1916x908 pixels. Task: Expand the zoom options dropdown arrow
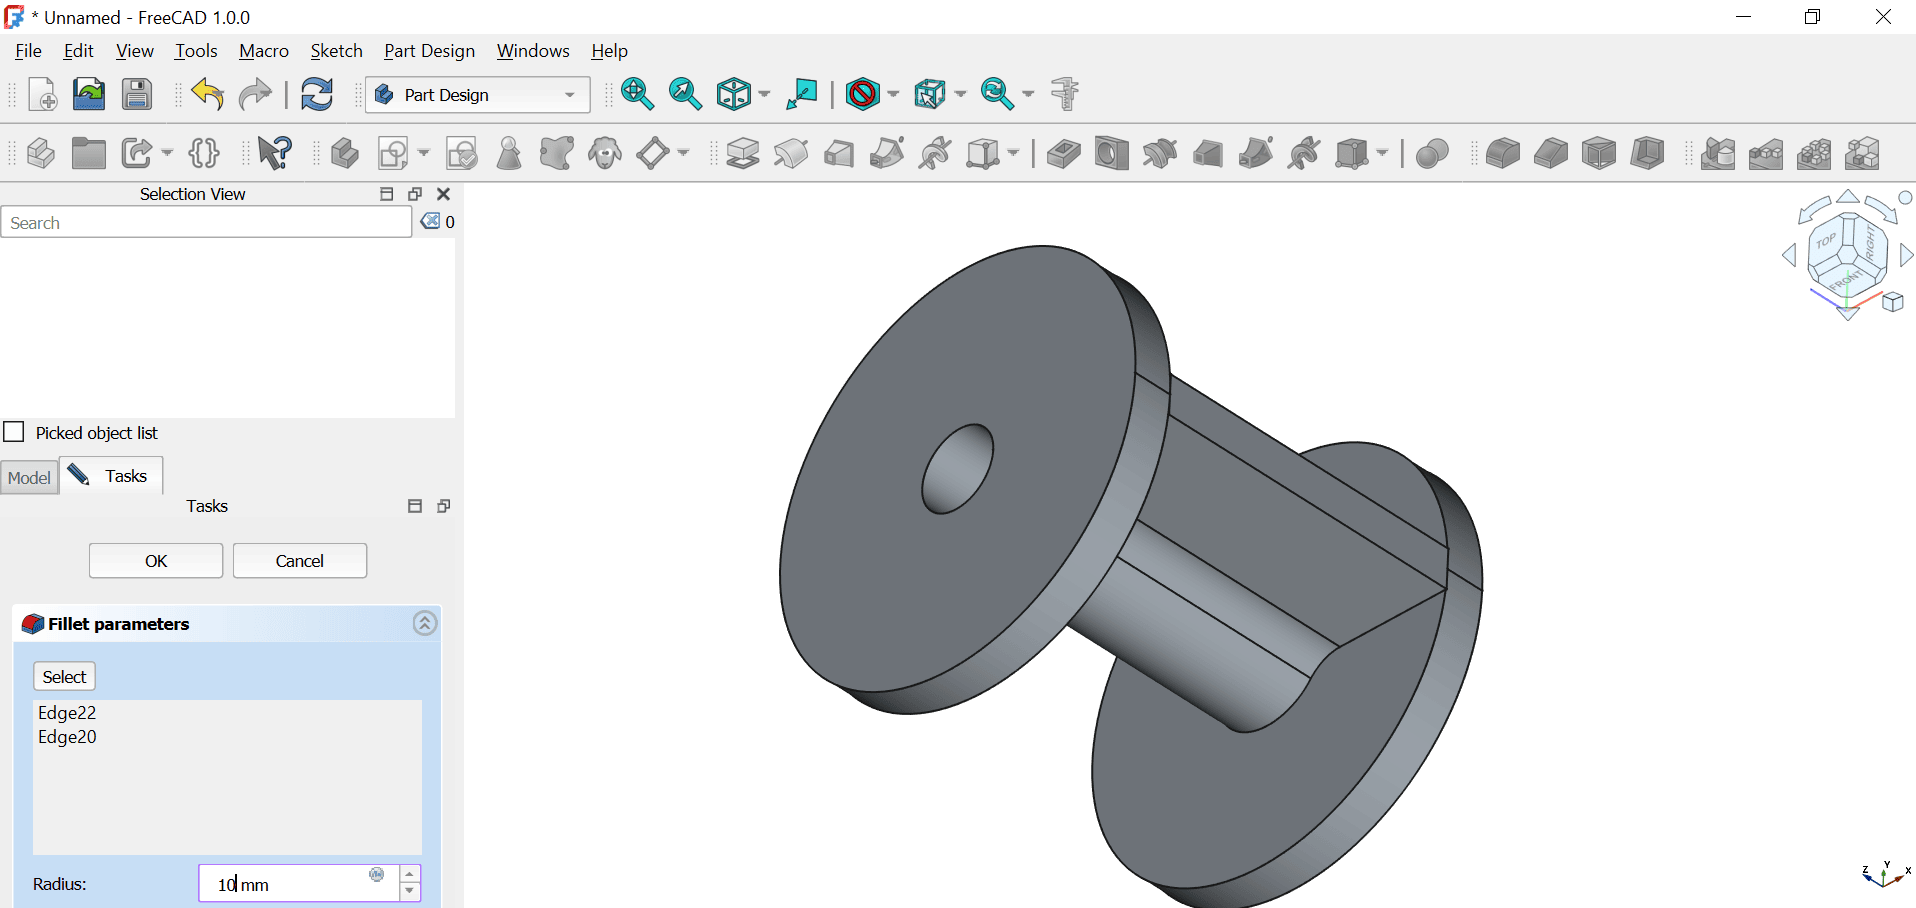(x=1028, y=95)
